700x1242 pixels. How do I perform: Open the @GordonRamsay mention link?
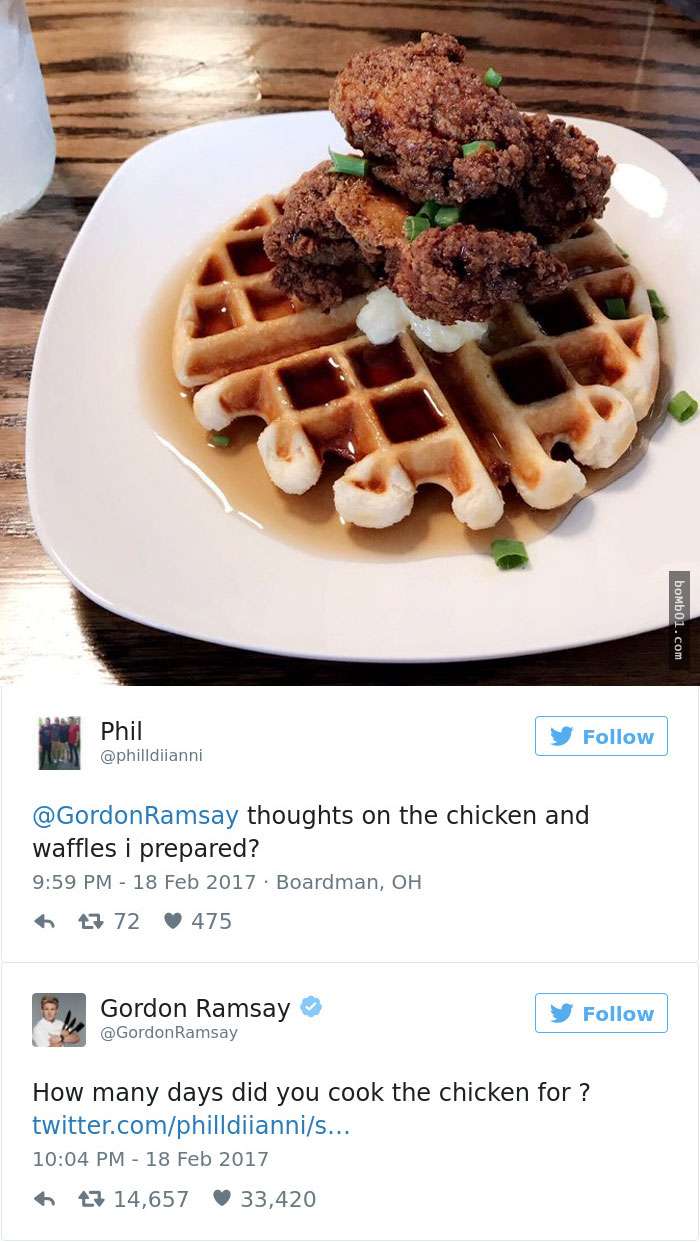pos(136,816)
